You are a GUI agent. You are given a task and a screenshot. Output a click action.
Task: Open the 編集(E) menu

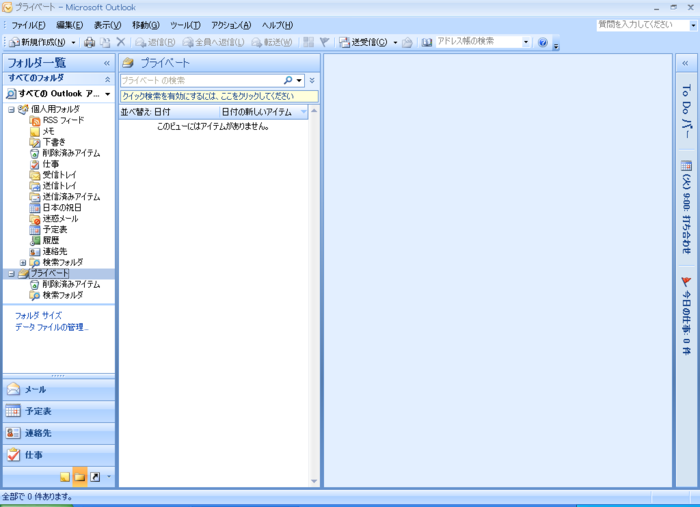[x=70, y=25]
